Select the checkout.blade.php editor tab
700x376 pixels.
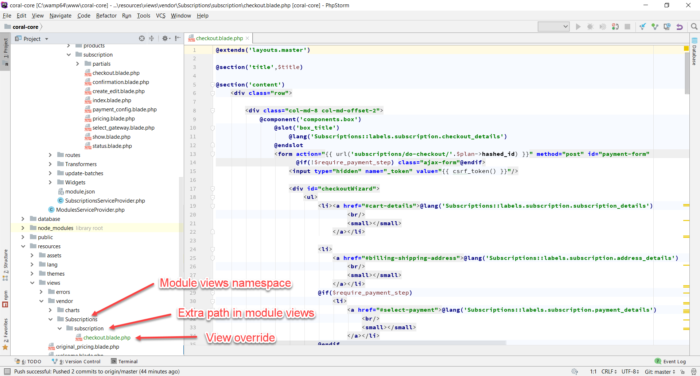219,38
